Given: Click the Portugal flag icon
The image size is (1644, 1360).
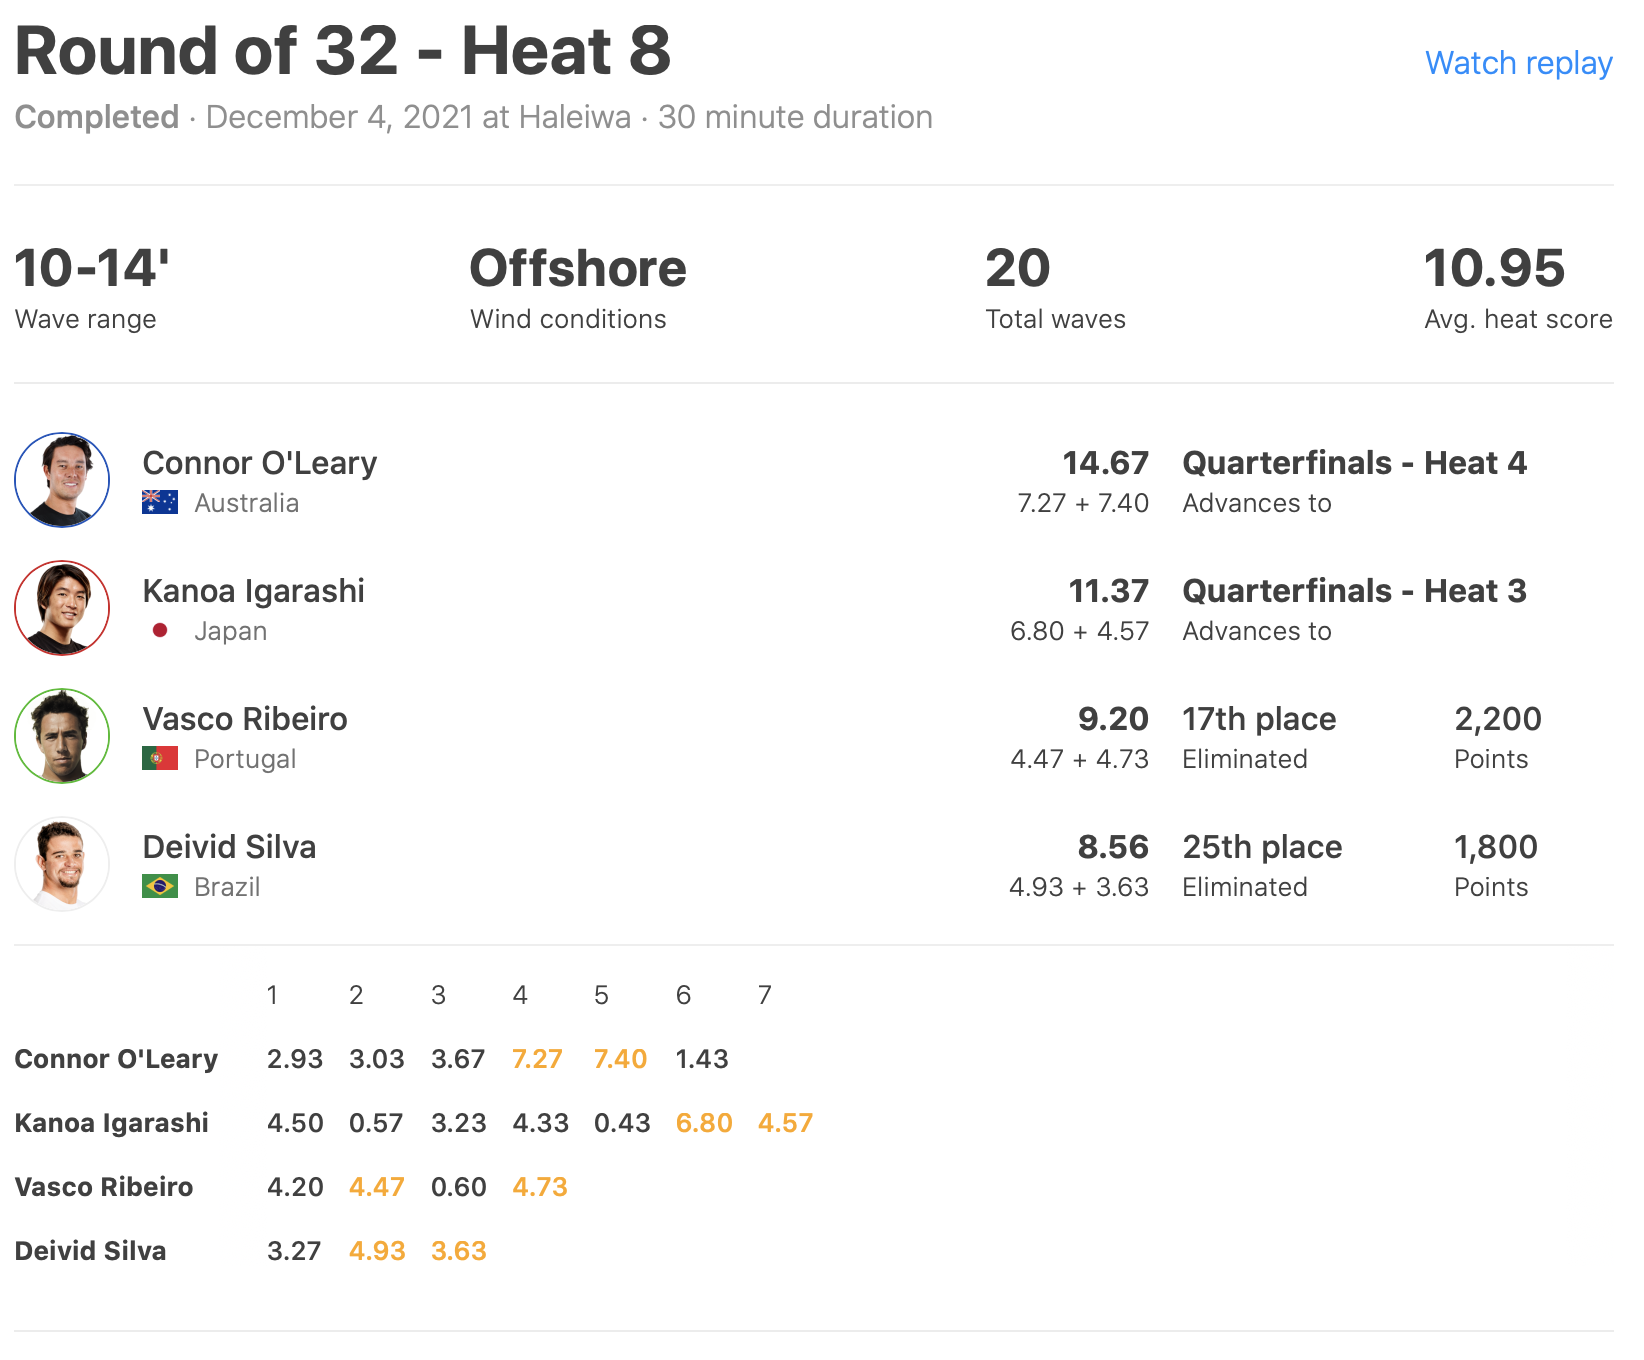Looking at the screenshot, I should click(160, 758).
